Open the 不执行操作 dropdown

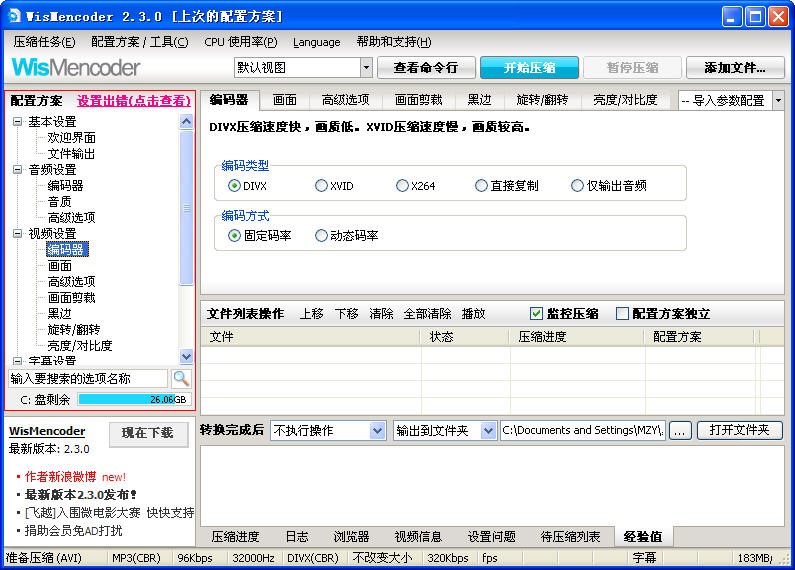click(377, 431)
